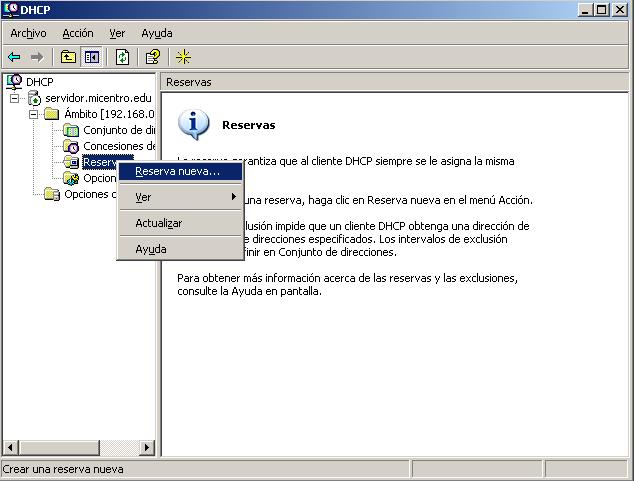Toggle the show/hide console tree icon

(92, 57)
